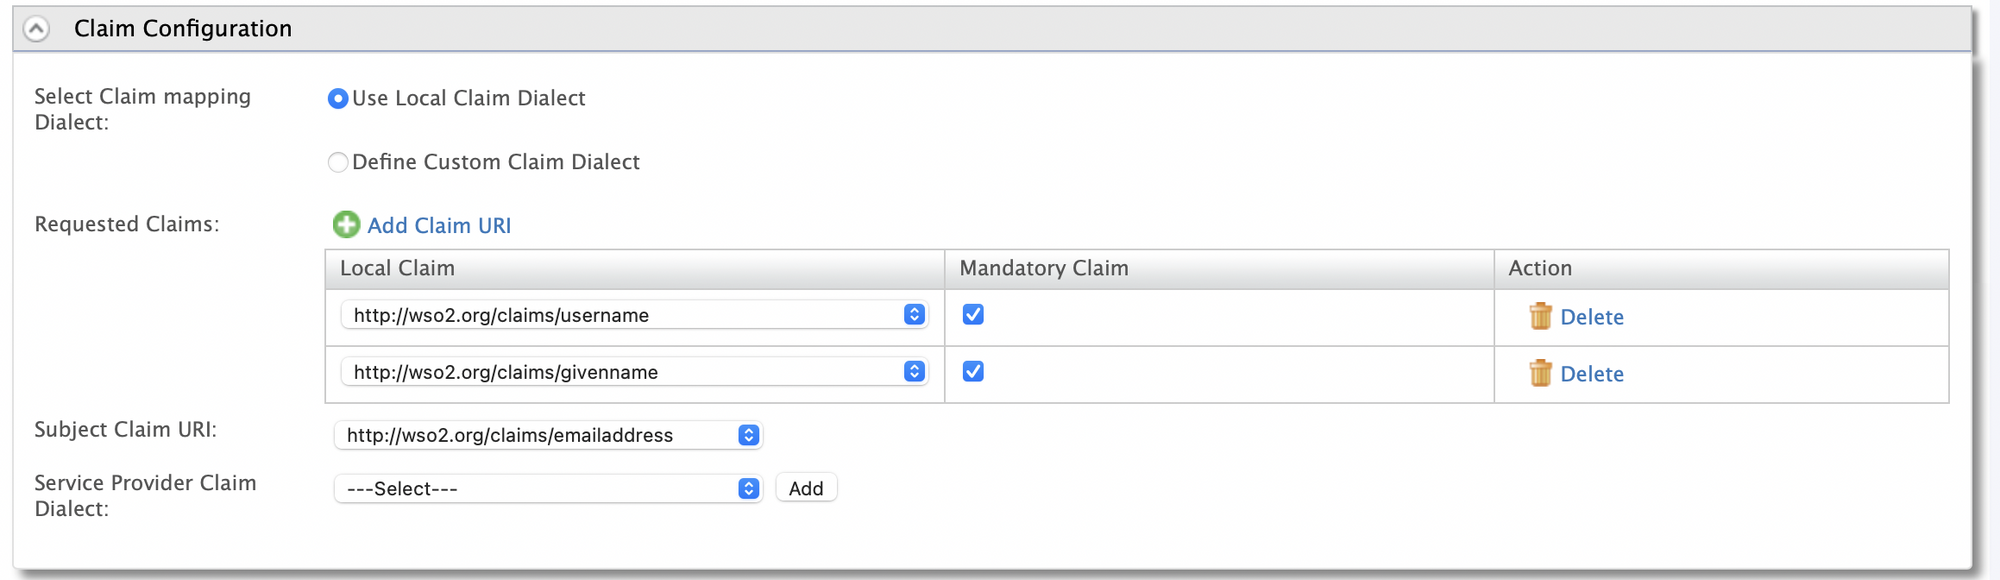Image resolution: width=2000 pixels, height=580 pixels.
Task: Click the green Add Claim URI plus icon
Action: tap(346, 225)
